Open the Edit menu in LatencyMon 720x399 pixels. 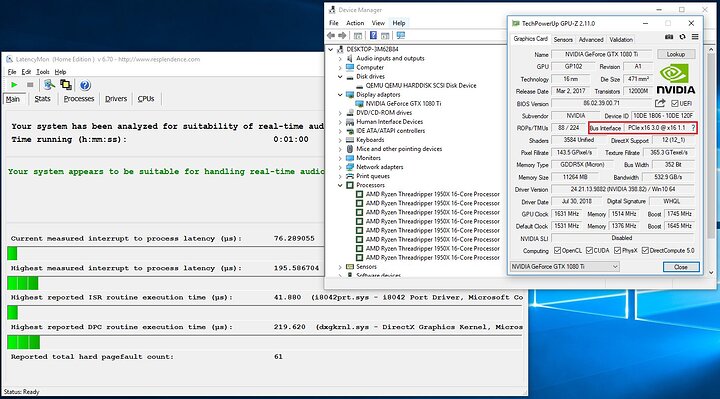[26, 72]
